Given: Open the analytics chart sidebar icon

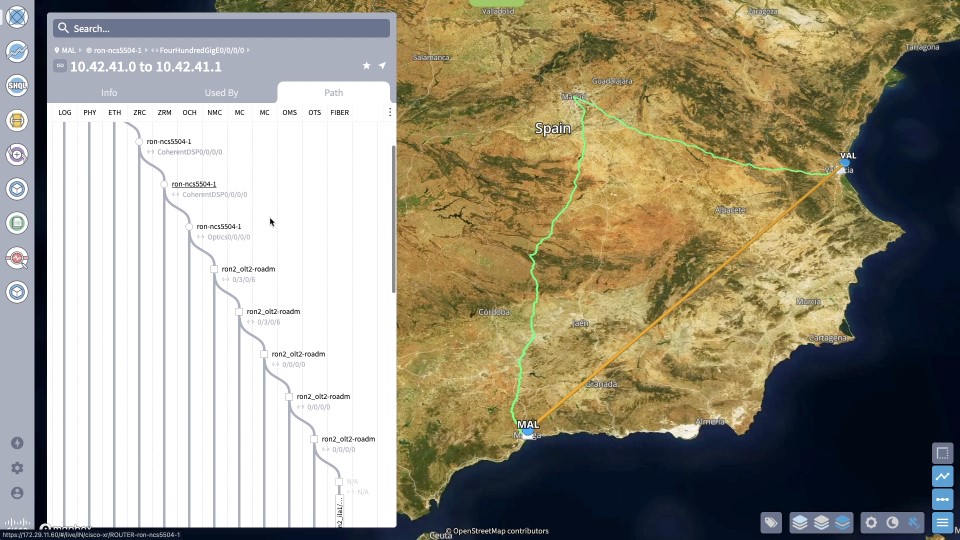Looking at the screenshot, I should tap(17, 51).
